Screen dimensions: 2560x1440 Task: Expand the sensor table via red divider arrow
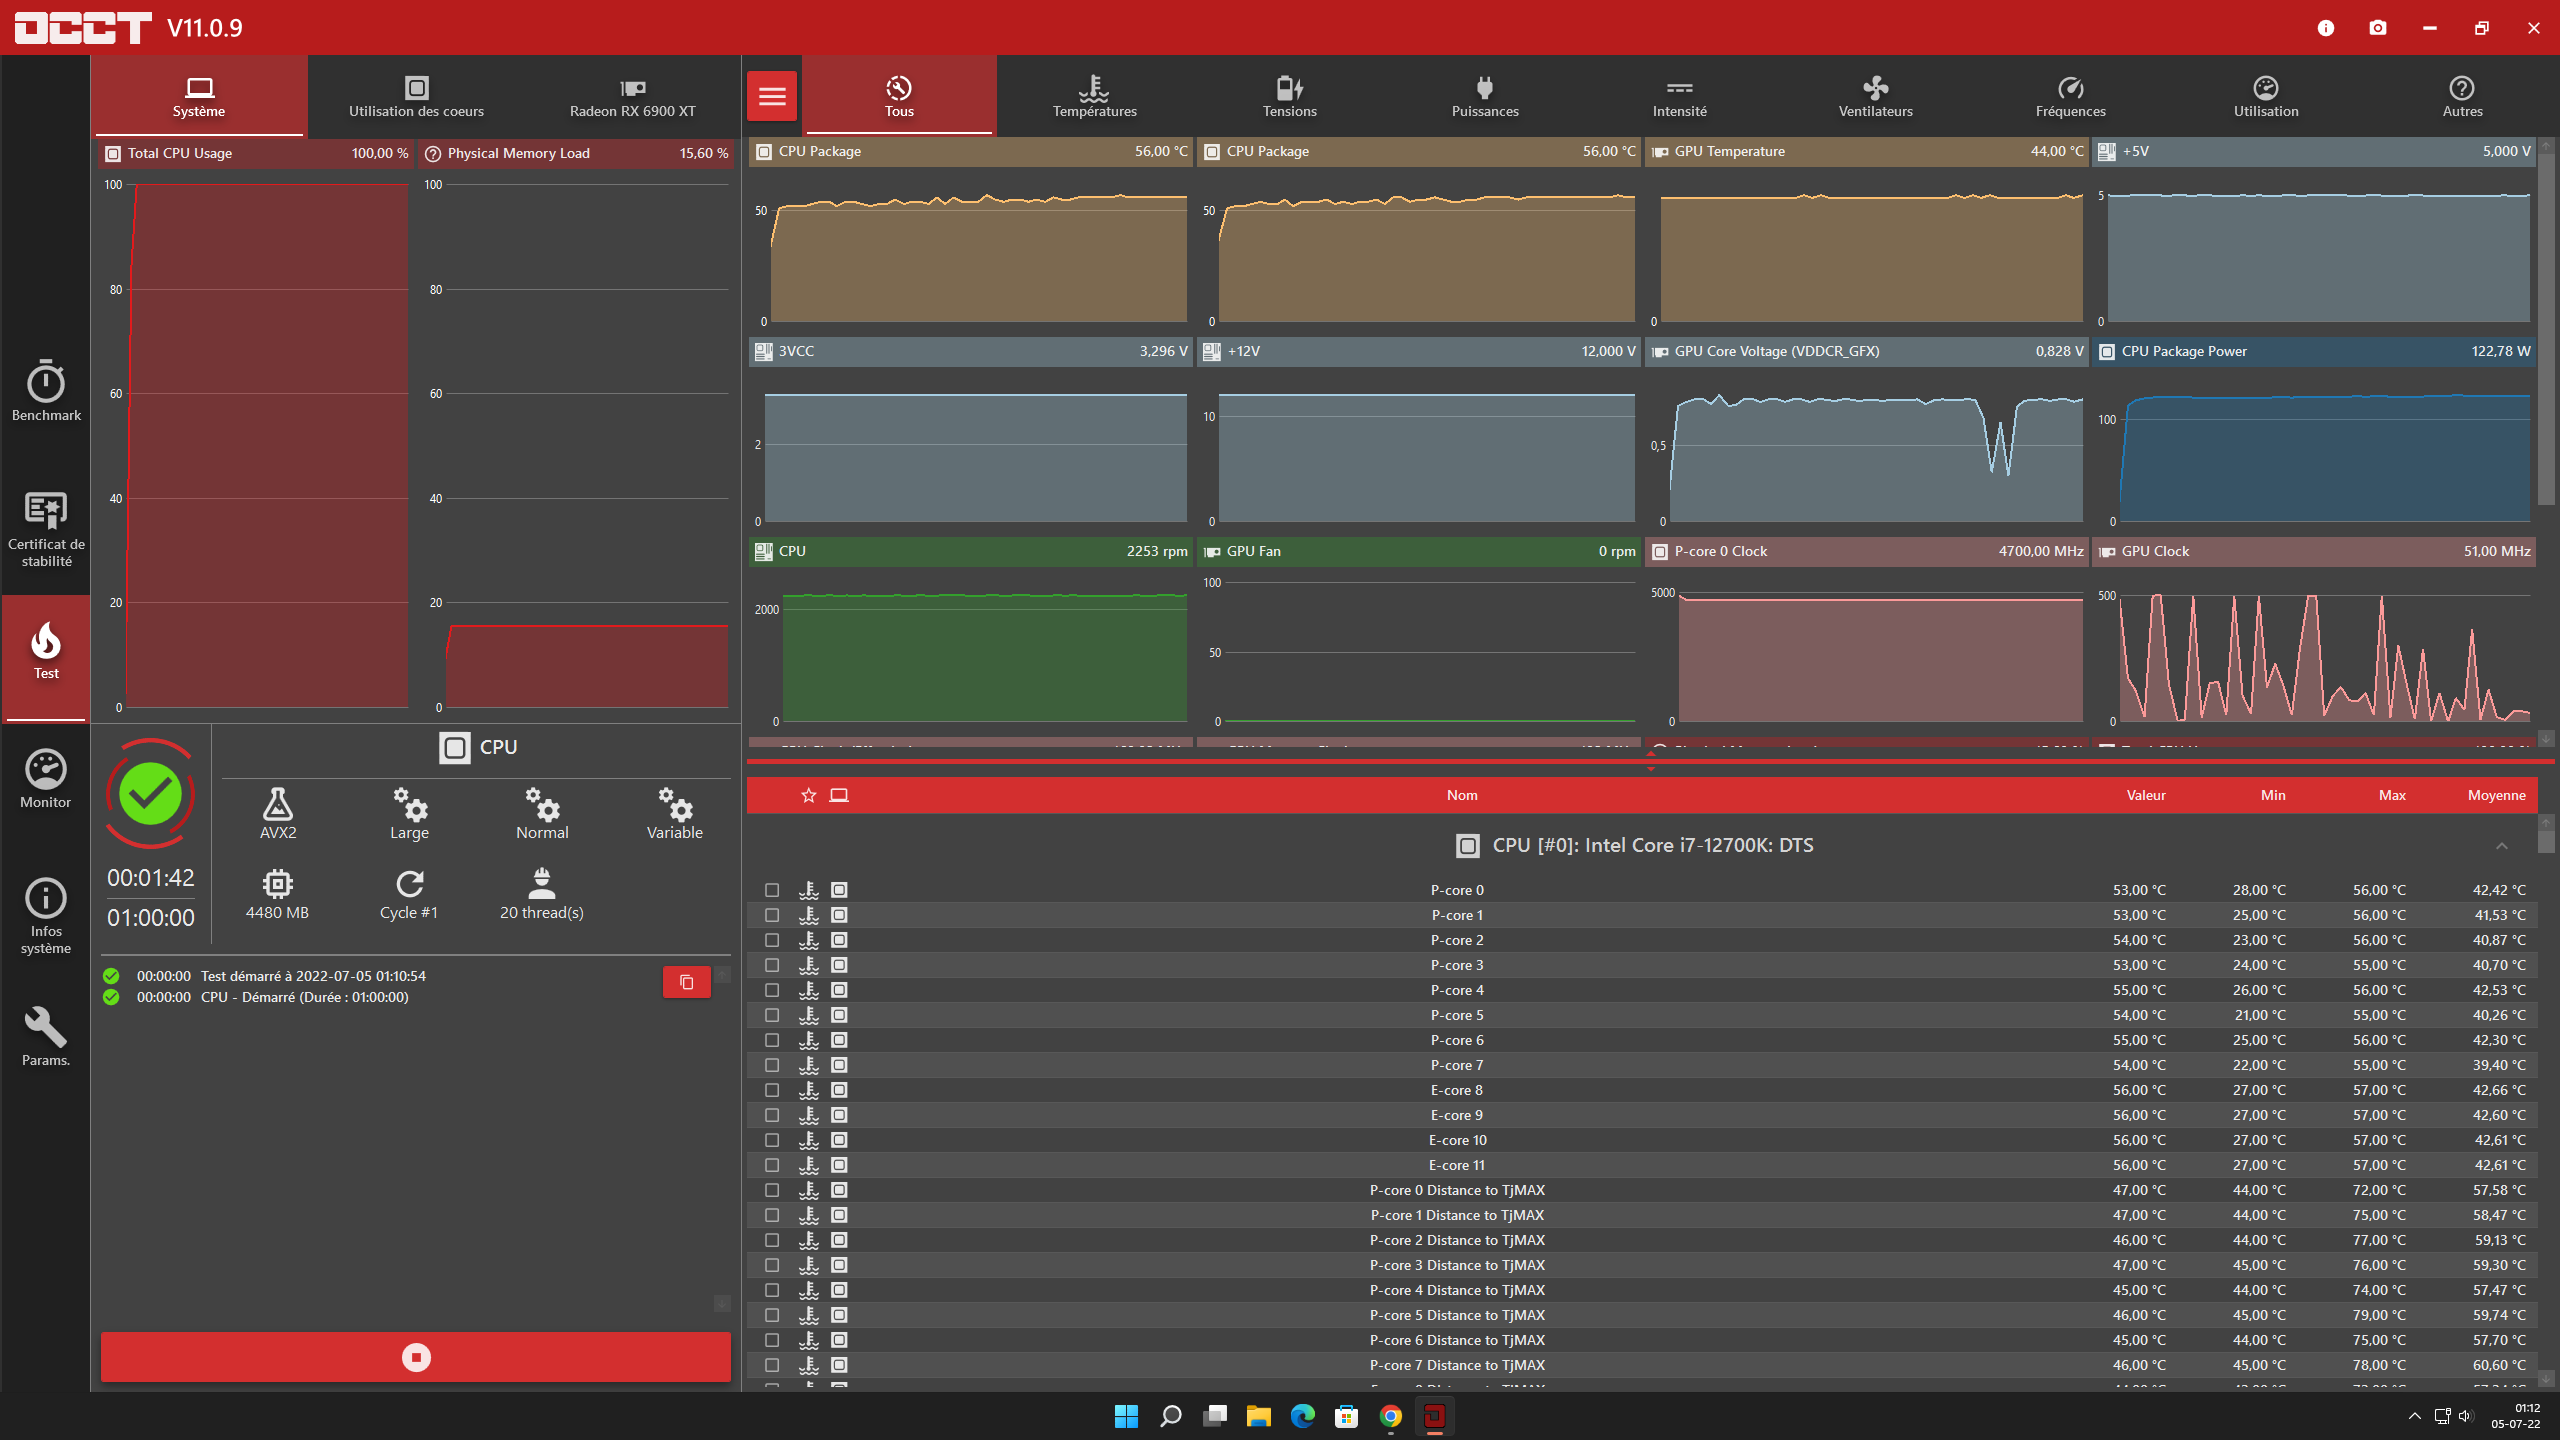point(1650,755)
